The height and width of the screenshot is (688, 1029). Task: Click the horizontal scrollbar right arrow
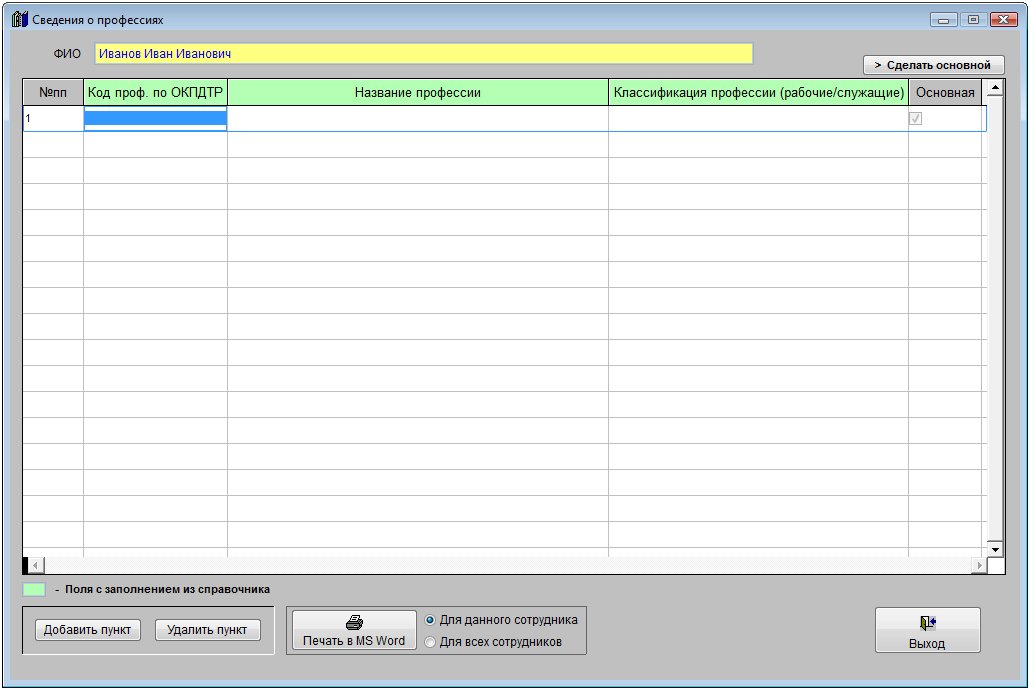(x=980, y=565)
